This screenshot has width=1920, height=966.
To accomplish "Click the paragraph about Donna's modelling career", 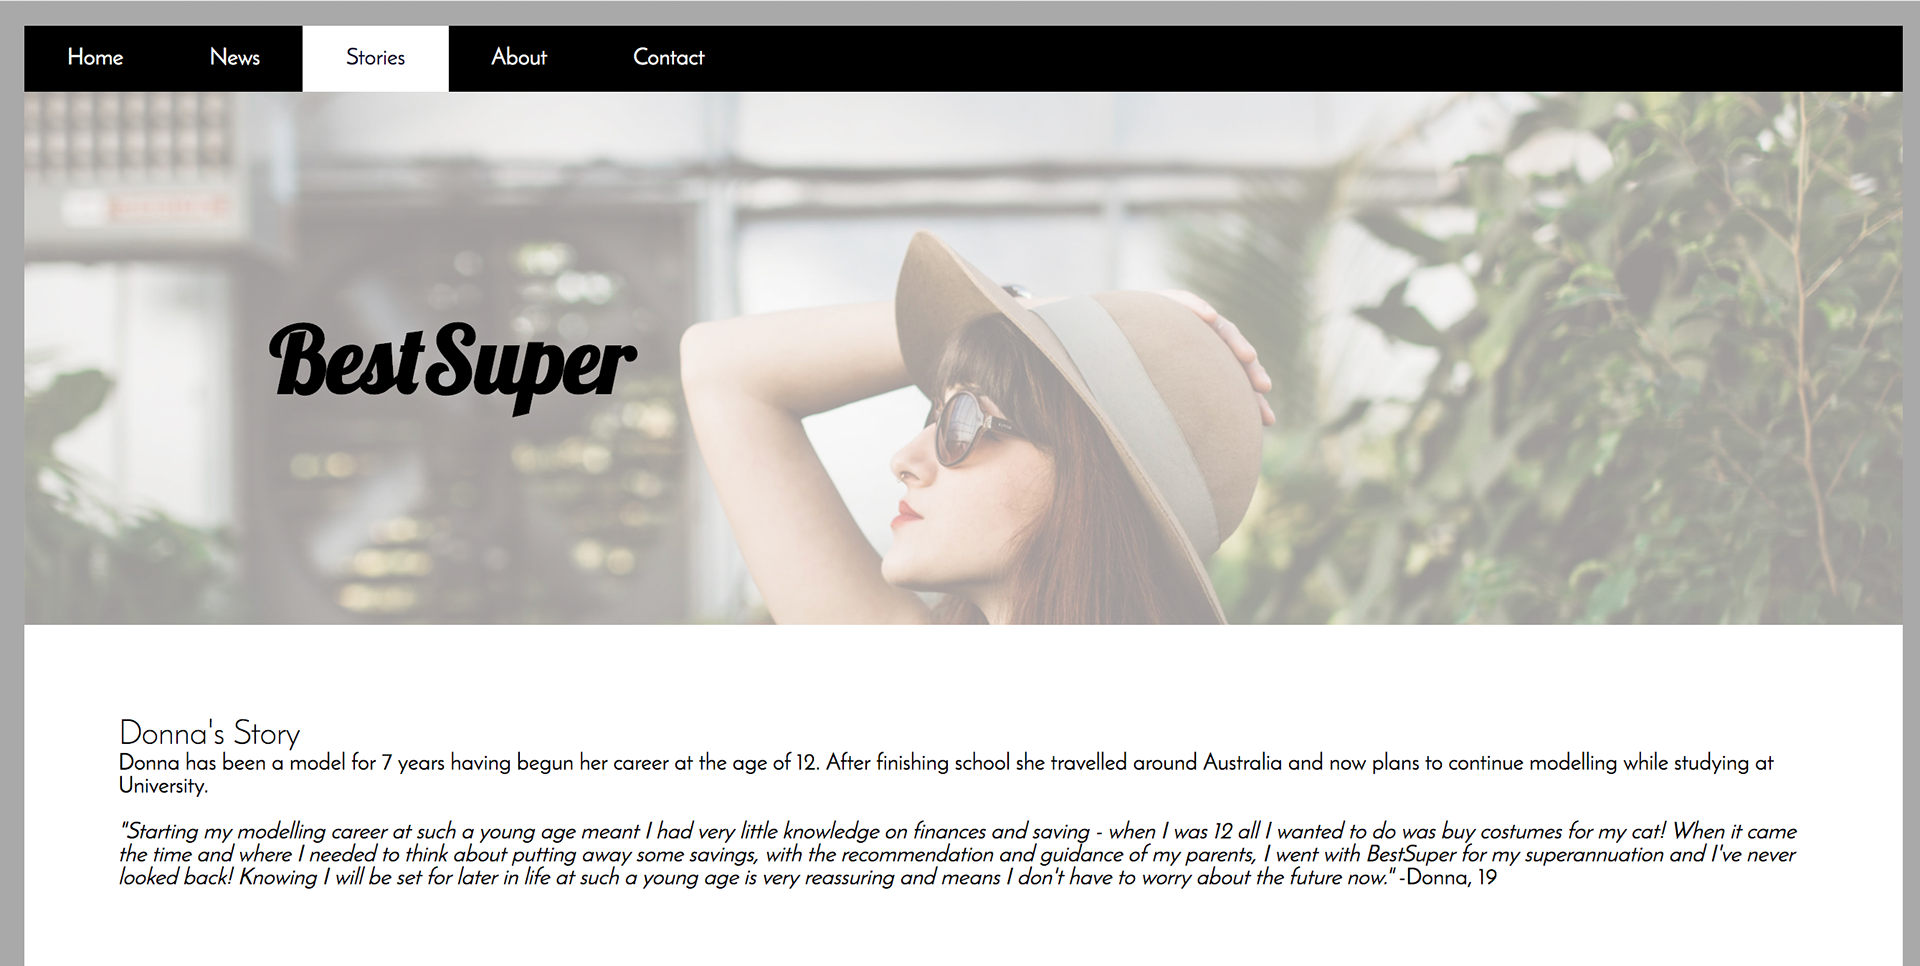I will pyautogui.click(x=946, y=774).
